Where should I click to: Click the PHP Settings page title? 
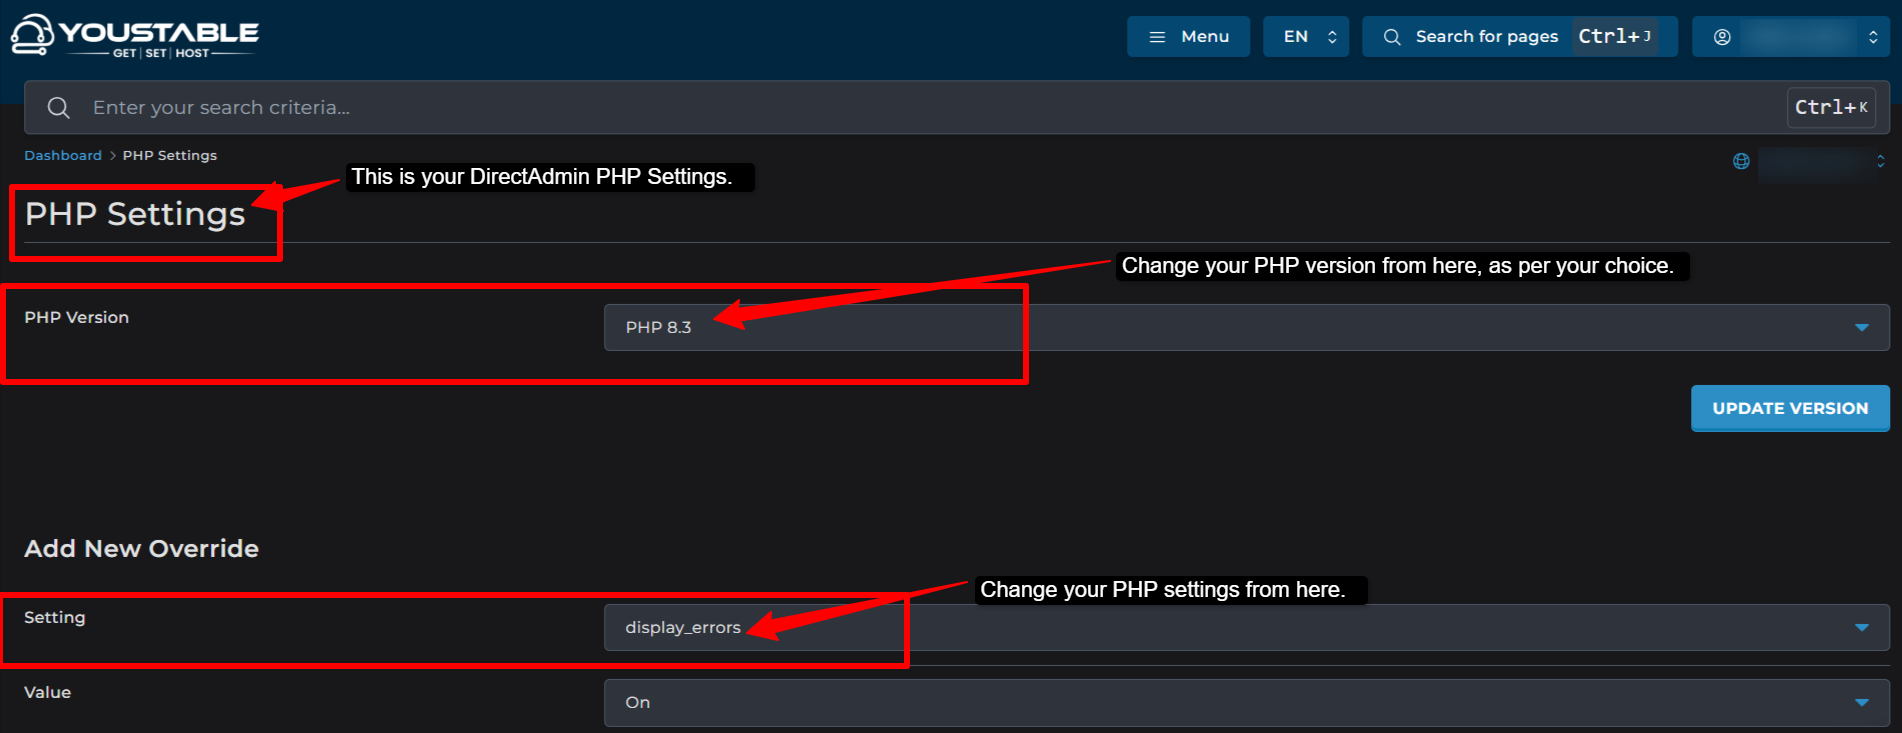(x=135, y=214)
